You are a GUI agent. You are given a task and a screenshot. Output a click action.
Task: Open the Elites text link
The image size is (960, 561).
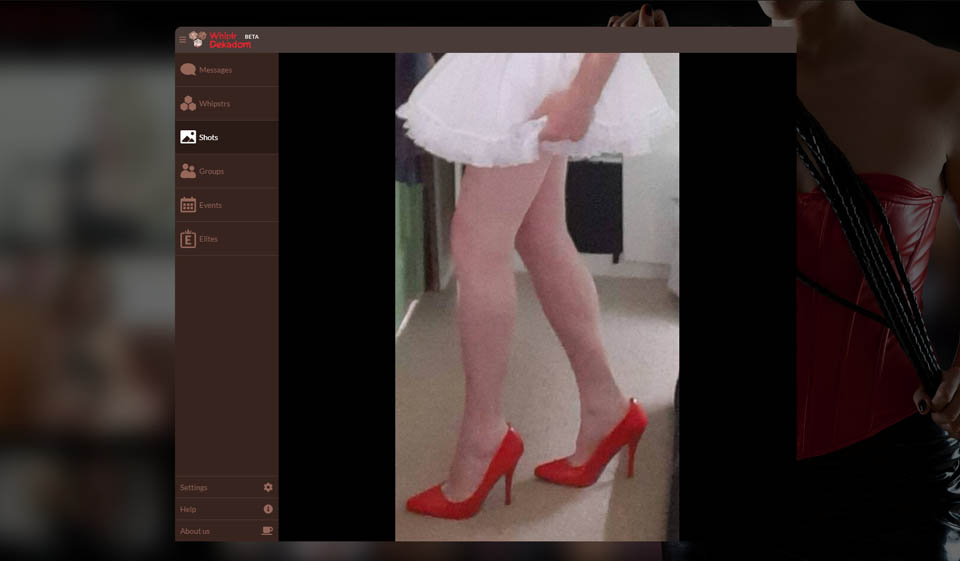coord(208,239)
